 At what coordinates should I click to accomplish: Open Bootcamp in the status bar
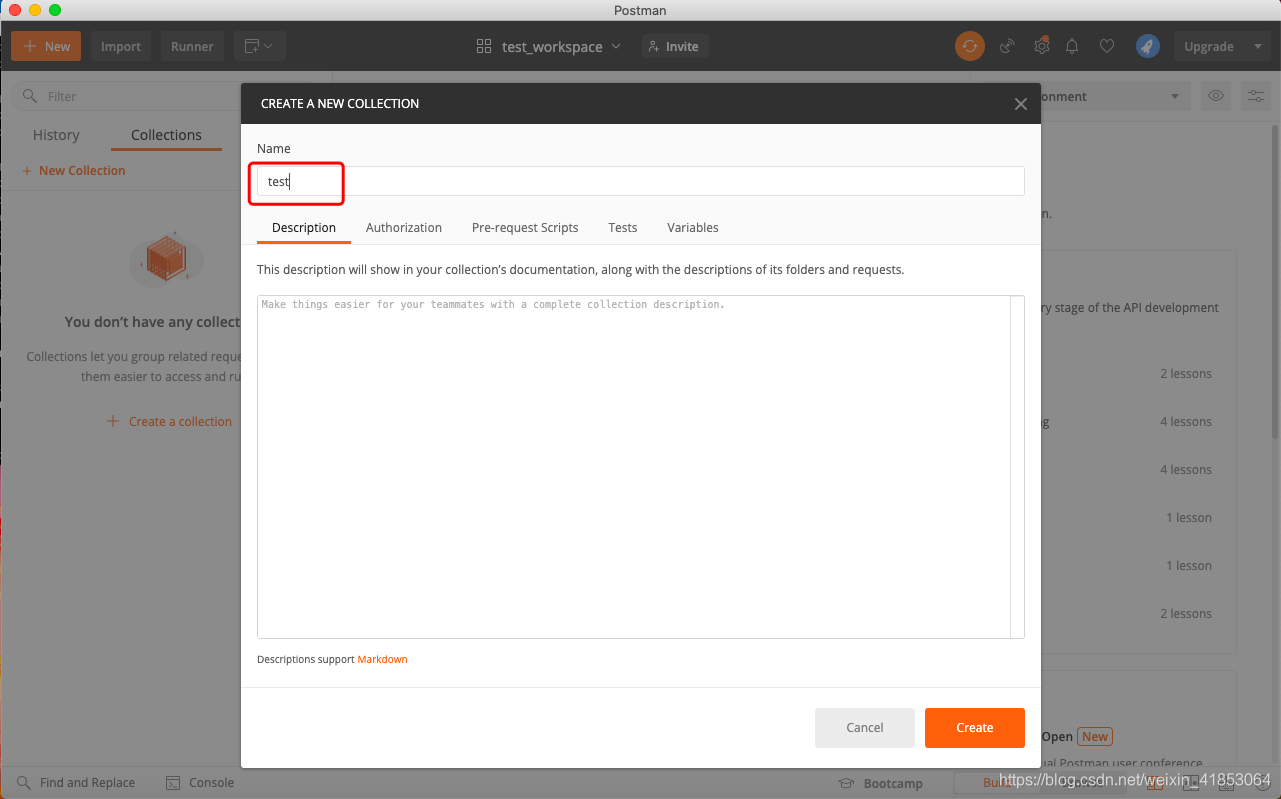tap(880, 783)
